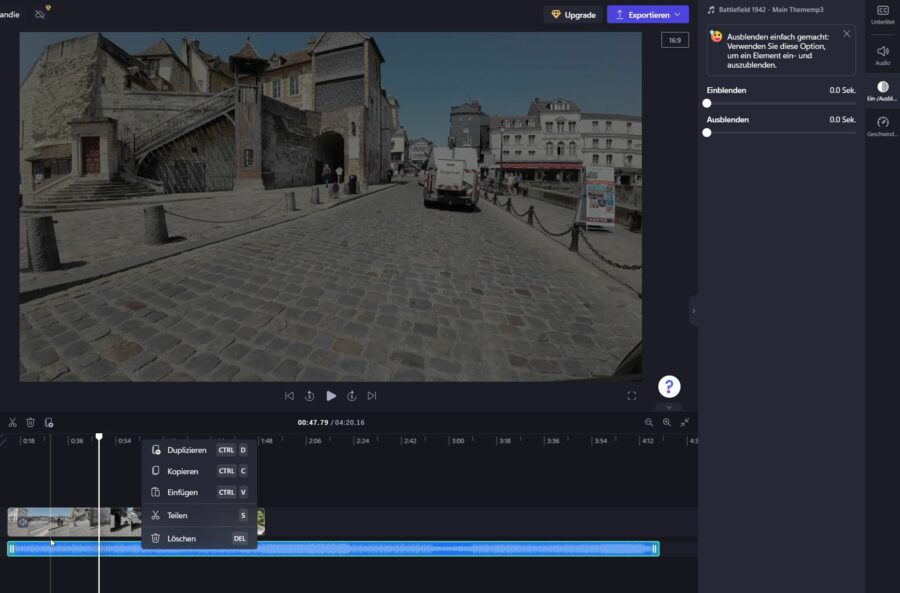Open the Exportieren dropdown arrow
The height and width of the screenshot is (593, 900).
[x=676, y=14]
